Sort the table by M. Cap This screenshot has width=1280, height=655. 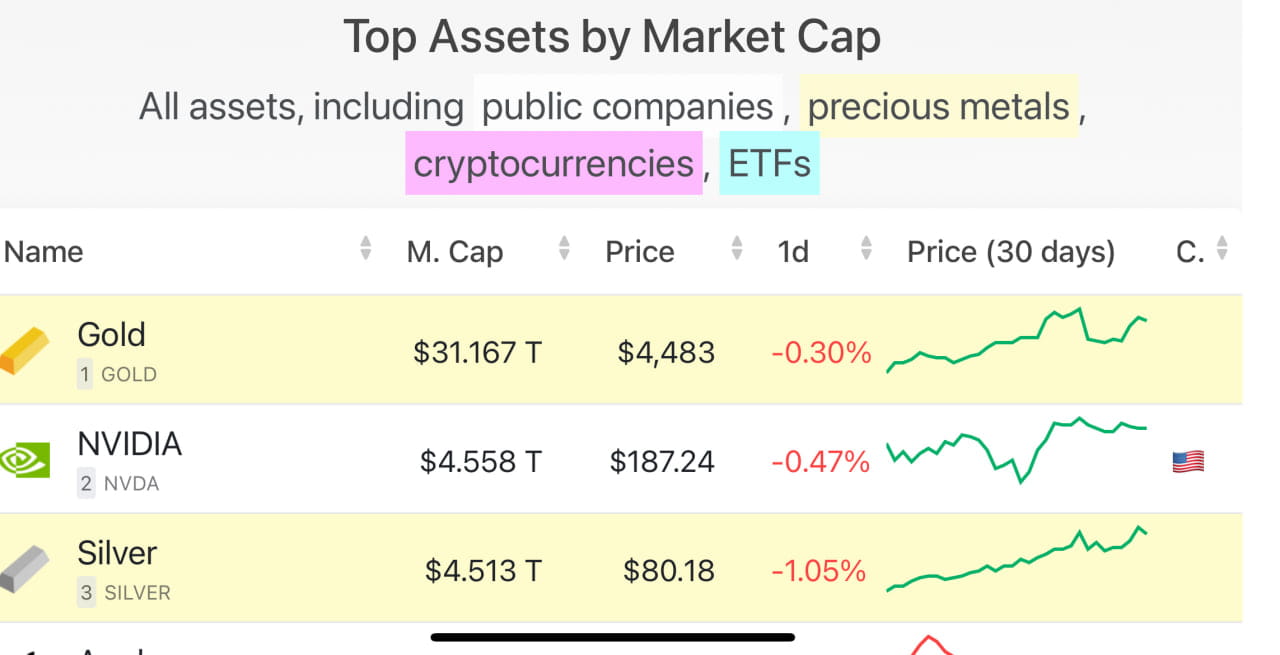pyautogui.click(x=455, y=251)
